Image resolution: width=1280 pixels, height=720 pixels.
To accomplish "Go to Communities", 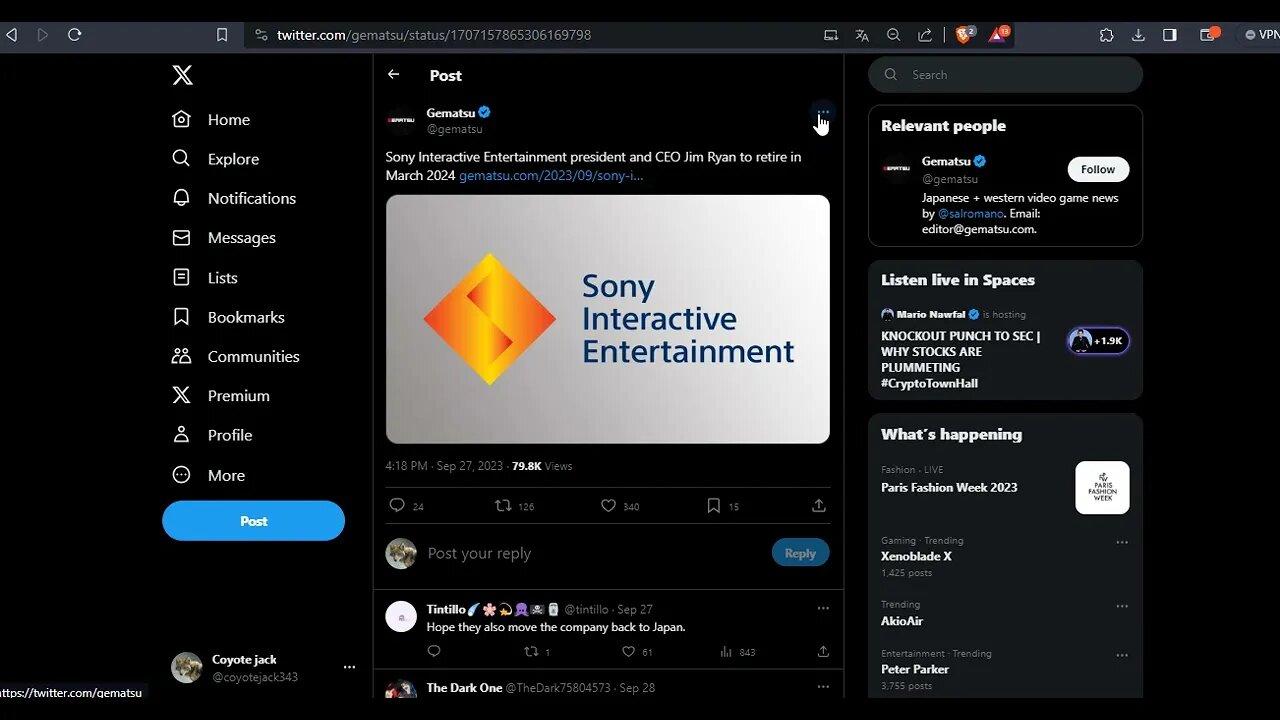I will click(x=236, y=356).
